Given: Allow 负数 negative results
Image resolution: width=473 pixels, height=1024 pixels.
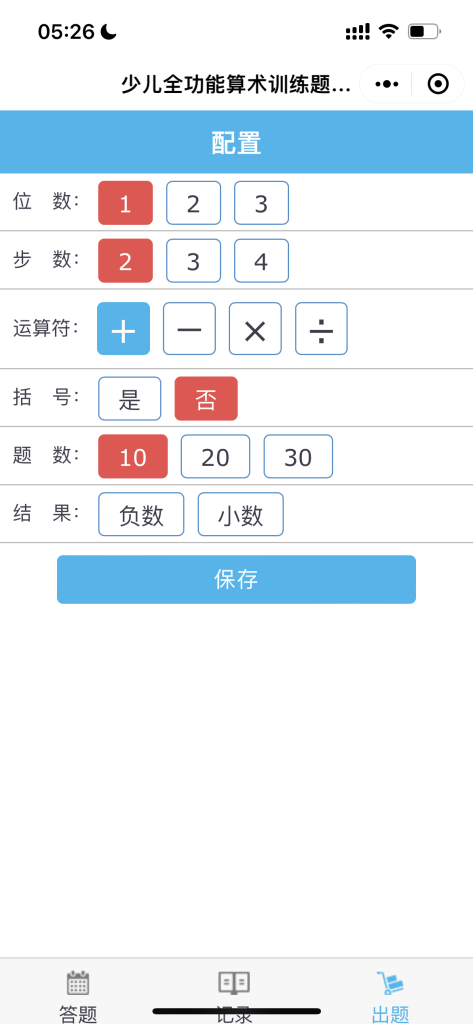Looking at the screenshot, I should tap(141, 515).
